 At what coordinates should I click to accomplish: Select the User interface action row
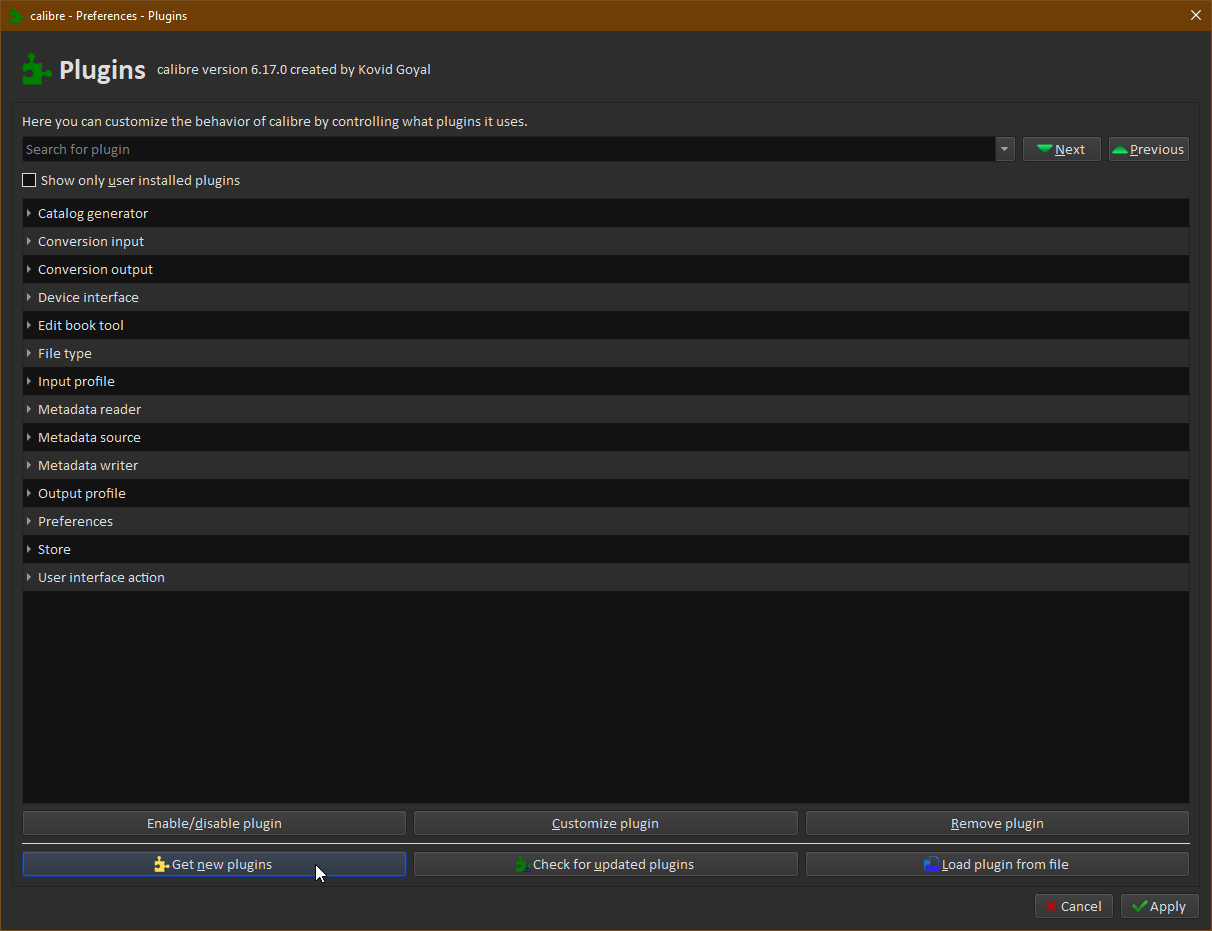(x=606, y=577)
